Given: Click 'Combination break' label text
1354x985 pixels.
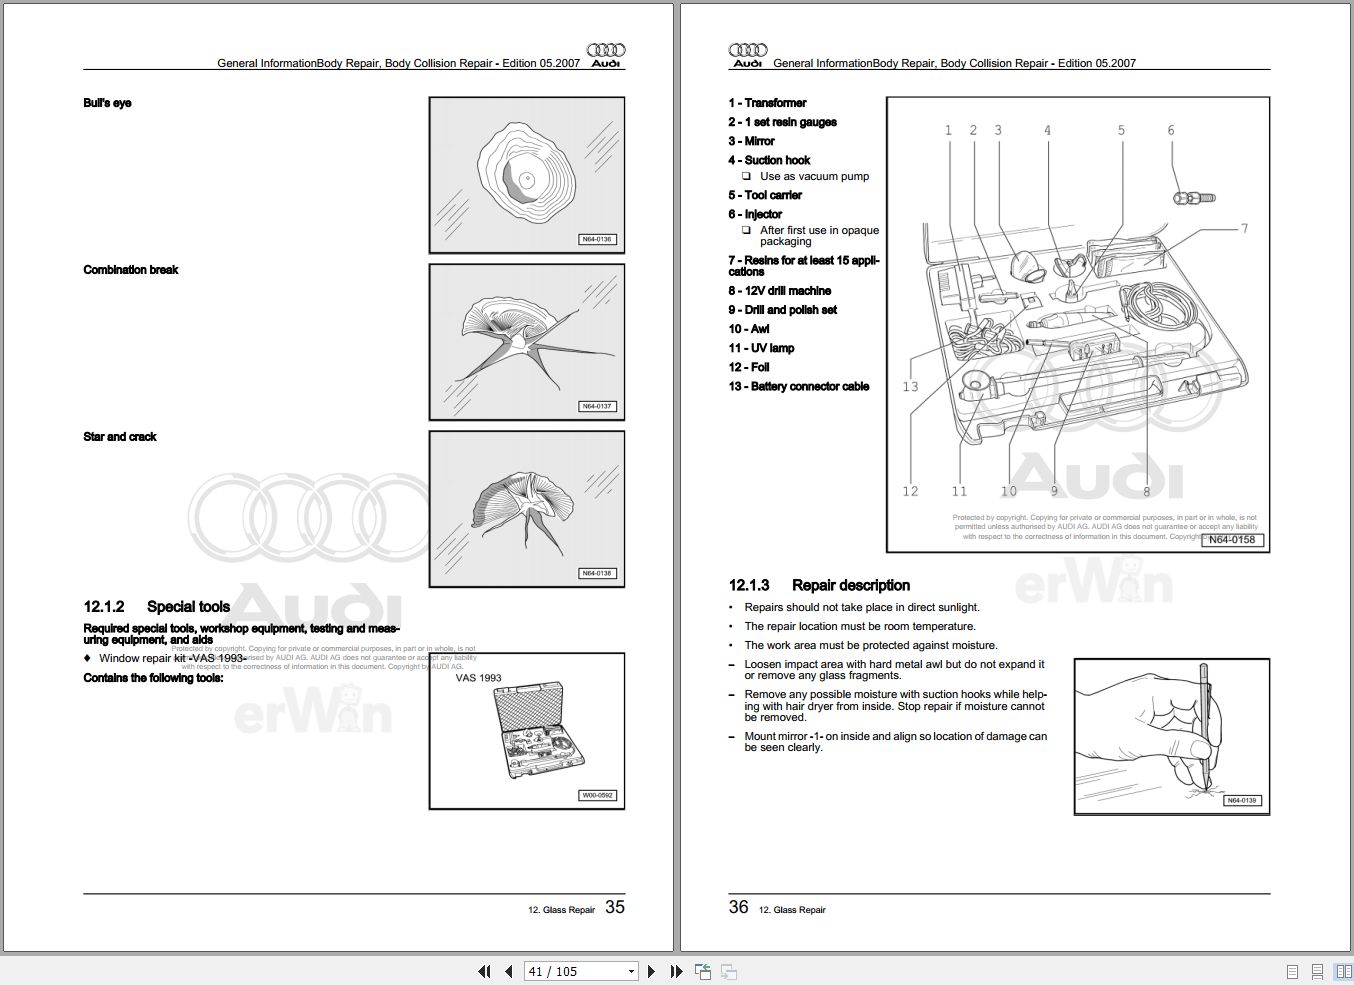Looking at the screenshot, I should (x=131, y=270).
